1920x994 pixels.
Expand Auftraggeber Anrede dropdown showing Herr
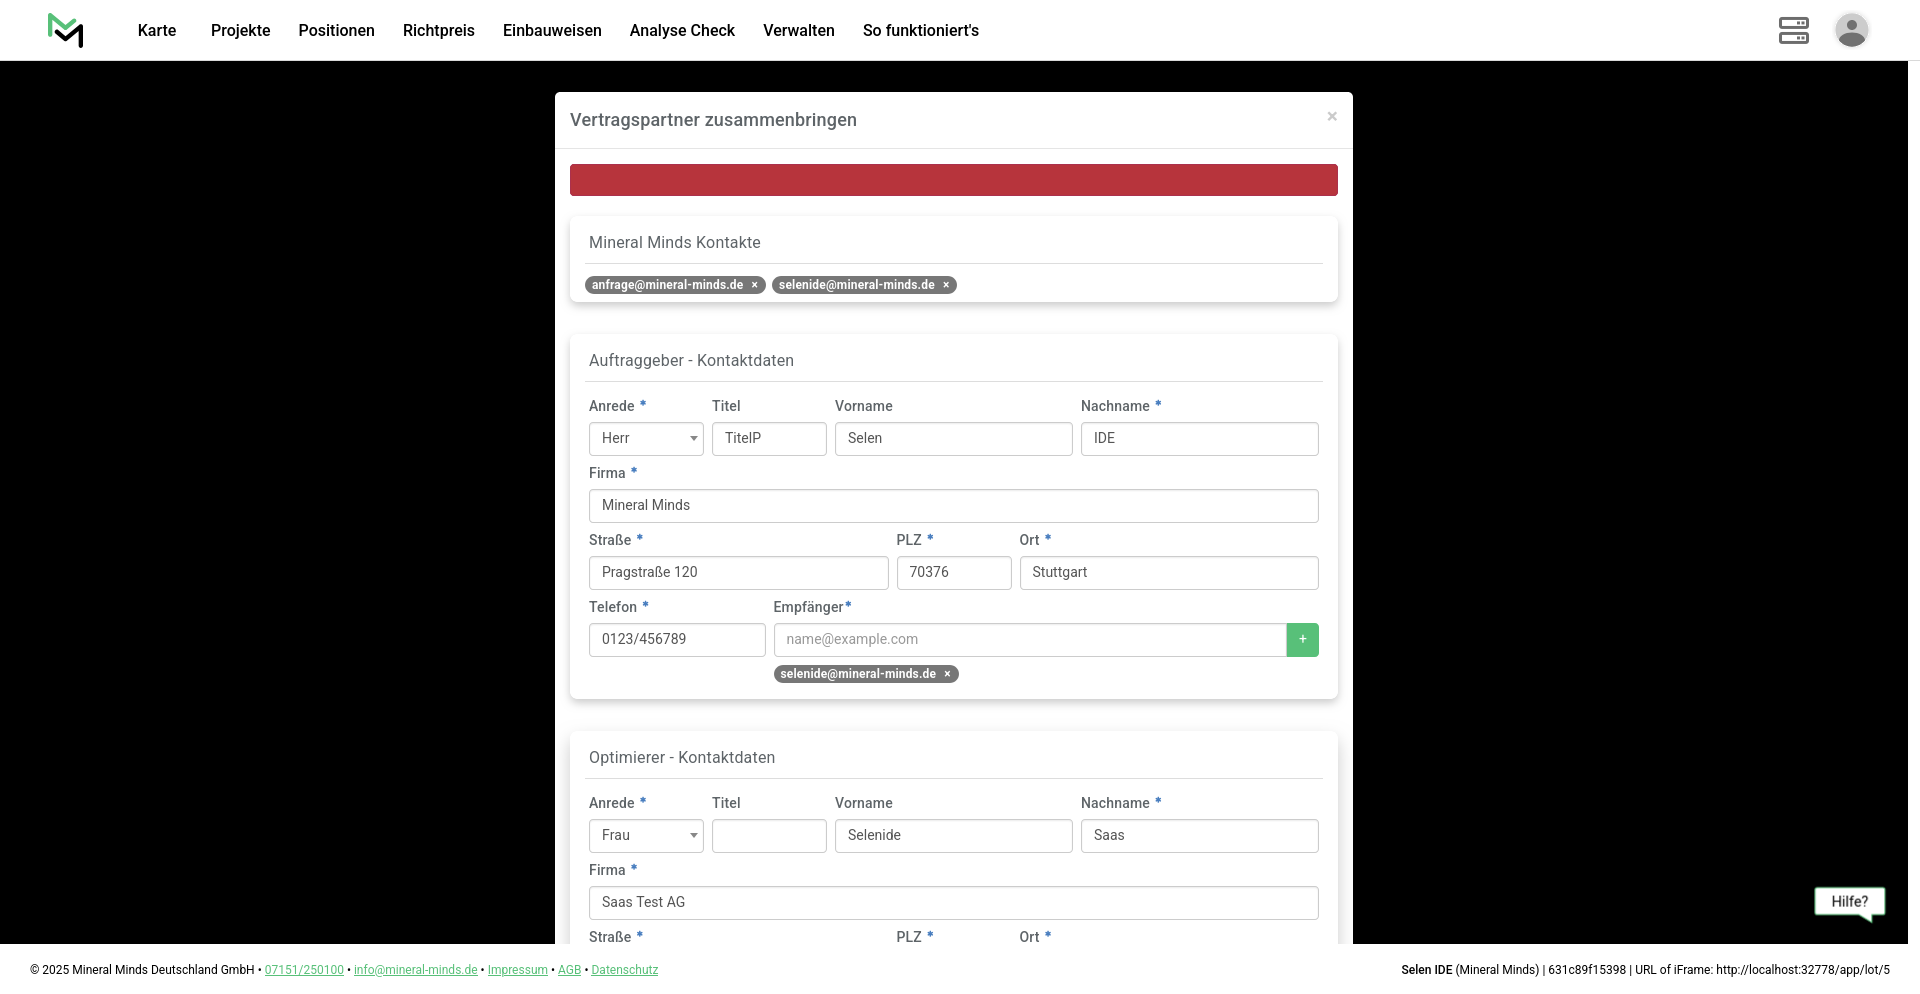pyautogui.click(x=646, y=439)
